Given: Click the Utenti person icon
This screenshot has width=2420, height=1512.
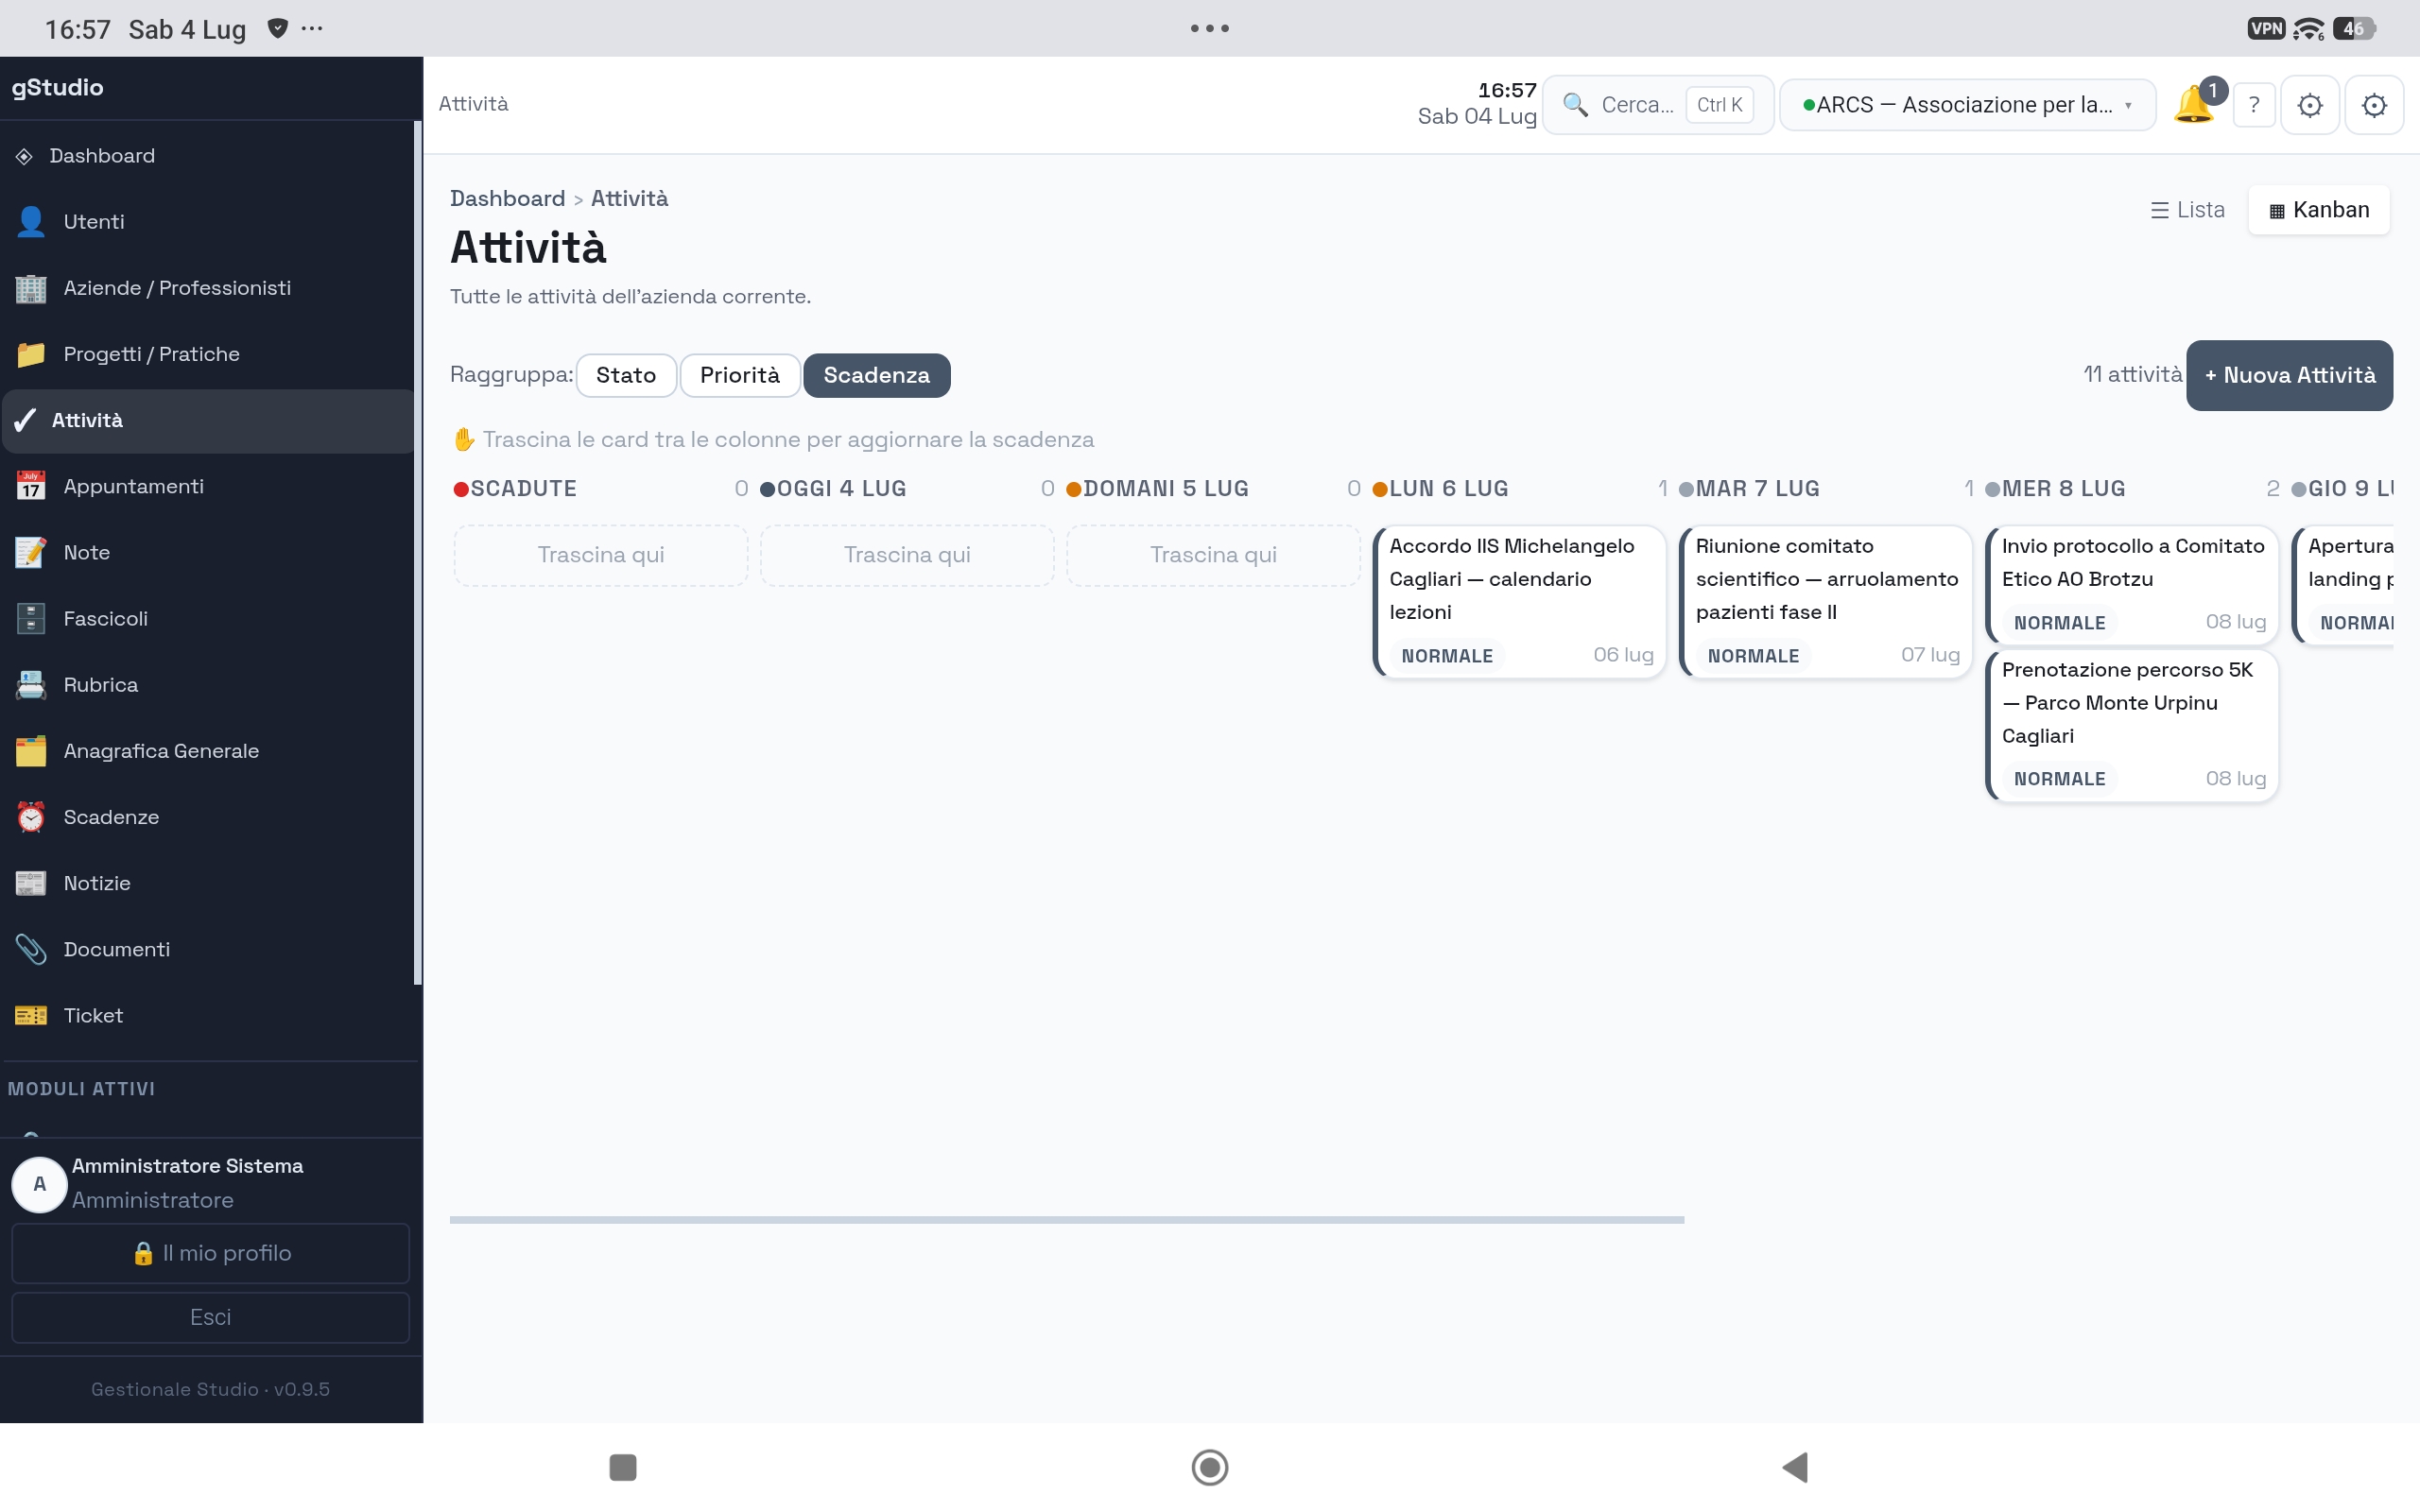Looking at the screenshot, I should [31, 221].
